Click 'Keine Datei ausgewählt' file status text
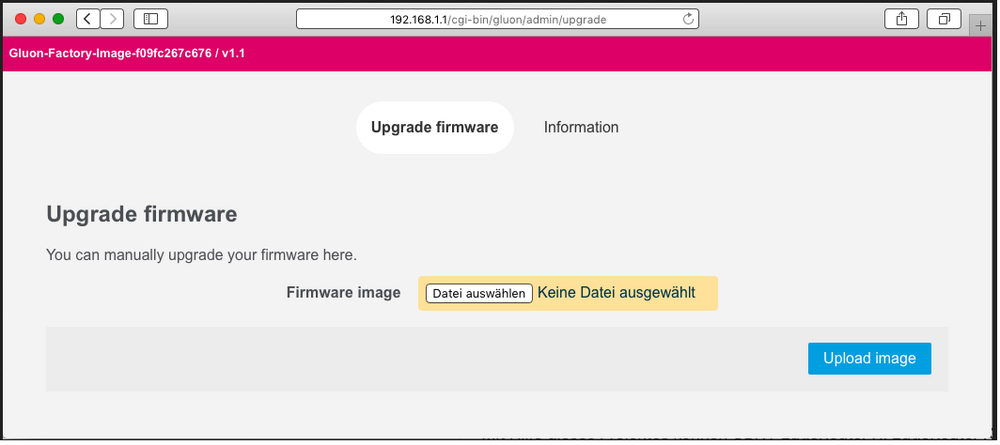Screen dimensions: 1000x445 click(x=616, y=293)
